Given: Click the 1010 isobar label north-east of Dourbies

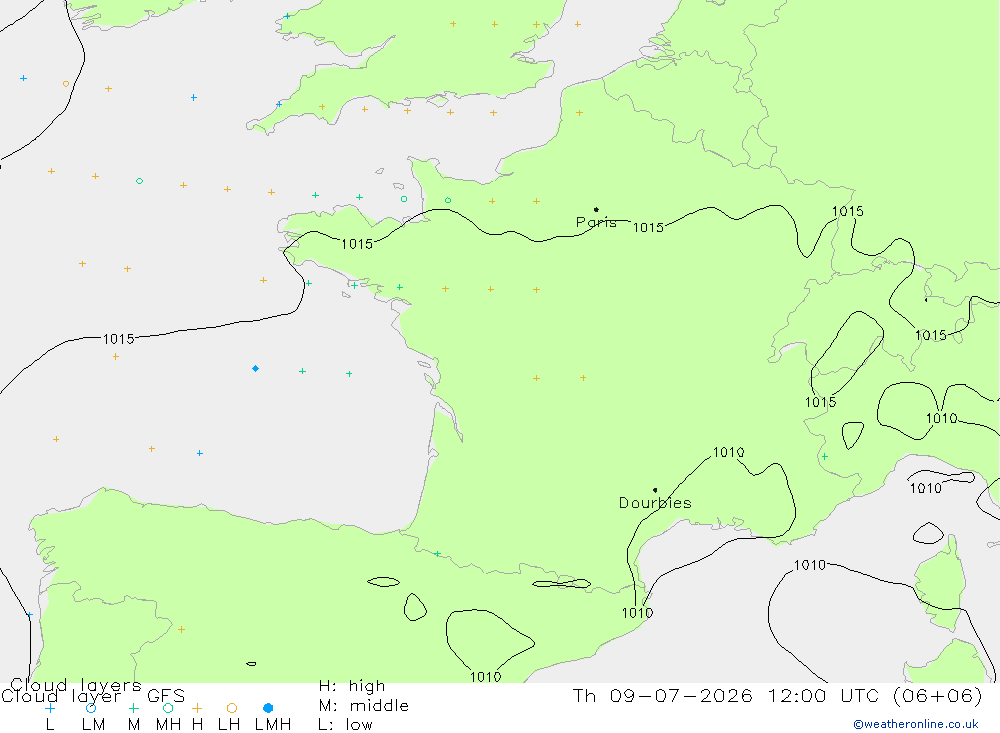Looking at the screenshot, I should pos(728,452).
